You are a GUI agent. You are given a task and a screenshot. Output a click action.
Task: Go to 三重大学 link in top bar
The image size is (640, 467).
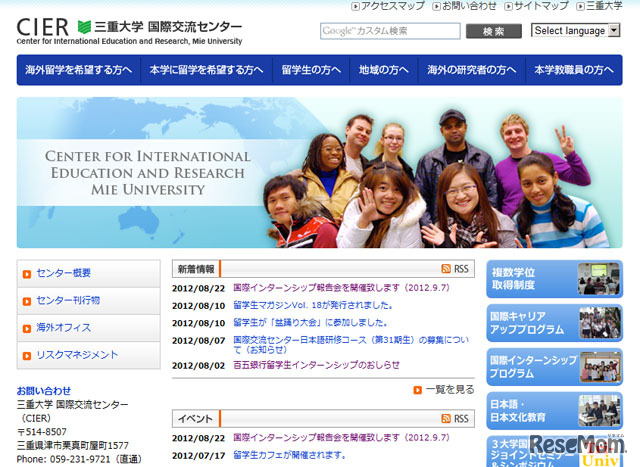[x=604, y=6]
